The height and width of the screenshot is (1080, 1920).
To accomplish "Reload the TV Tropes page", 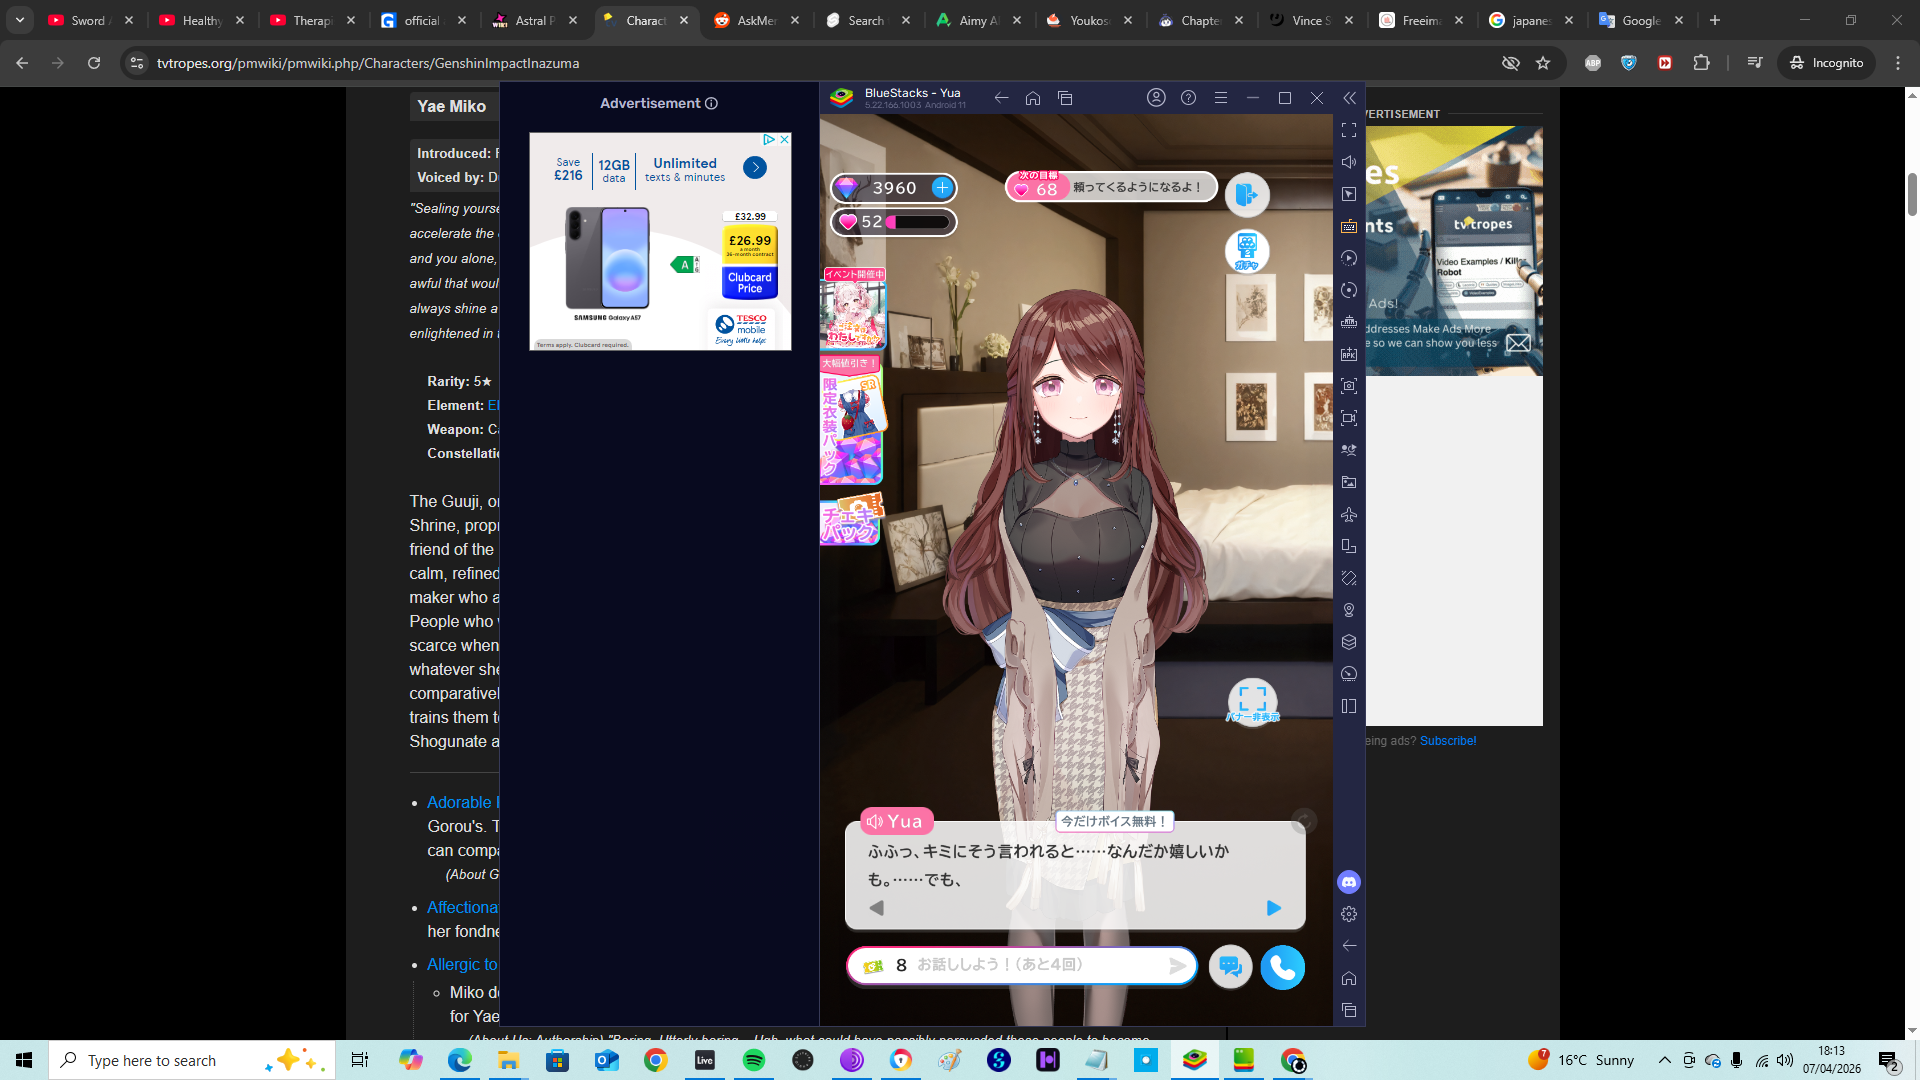I will tap(94, 63).
